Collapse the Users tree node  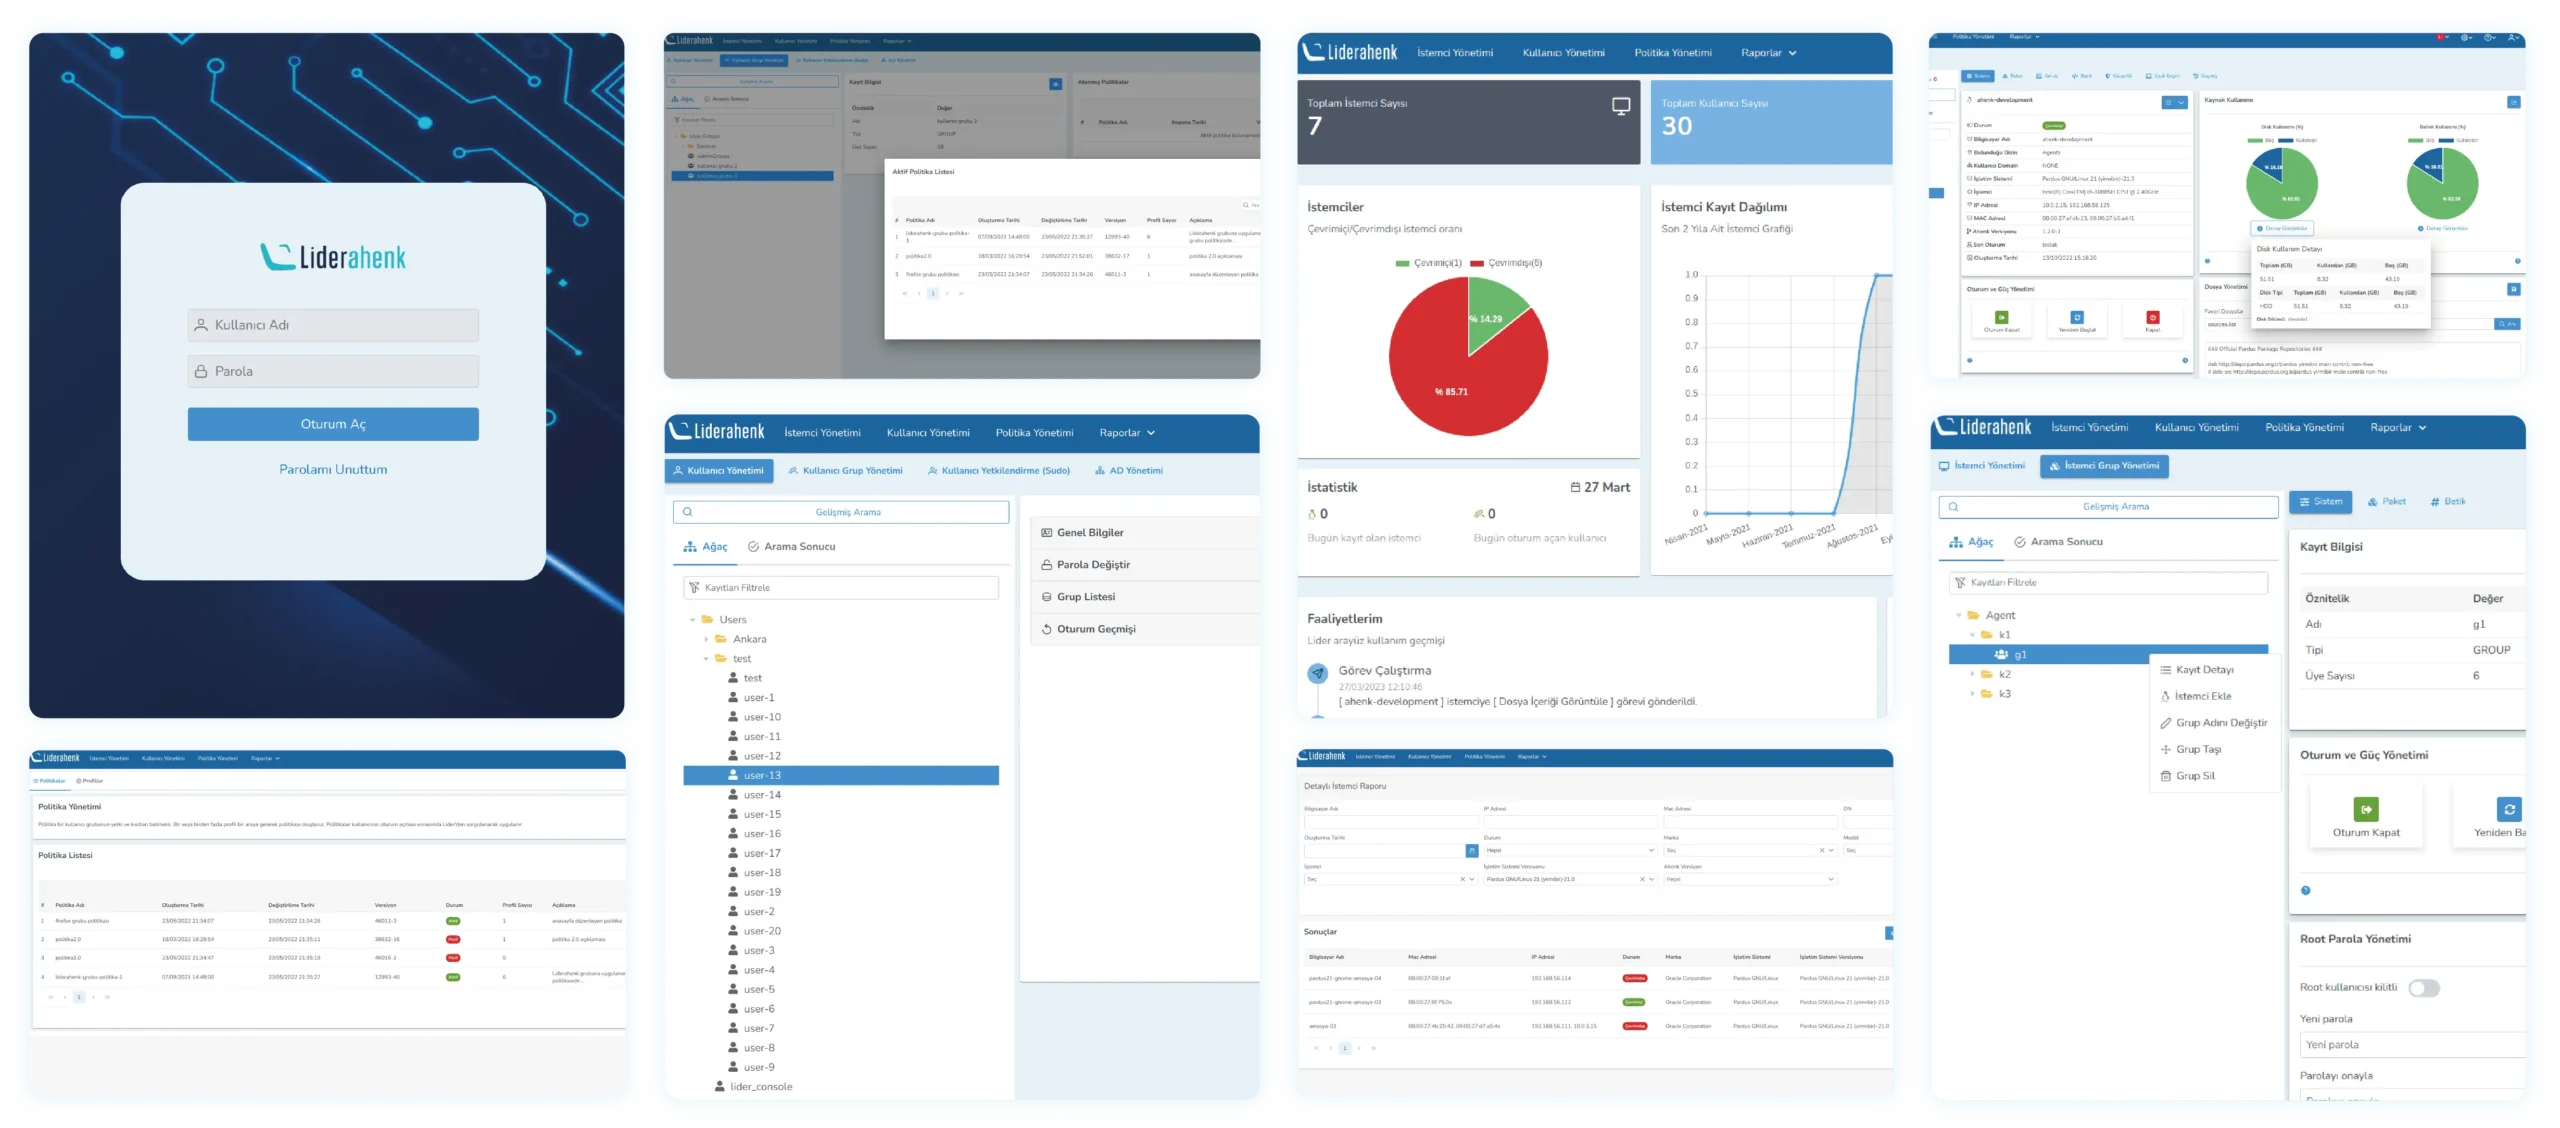pyautogui.click(x=692, y=620)
